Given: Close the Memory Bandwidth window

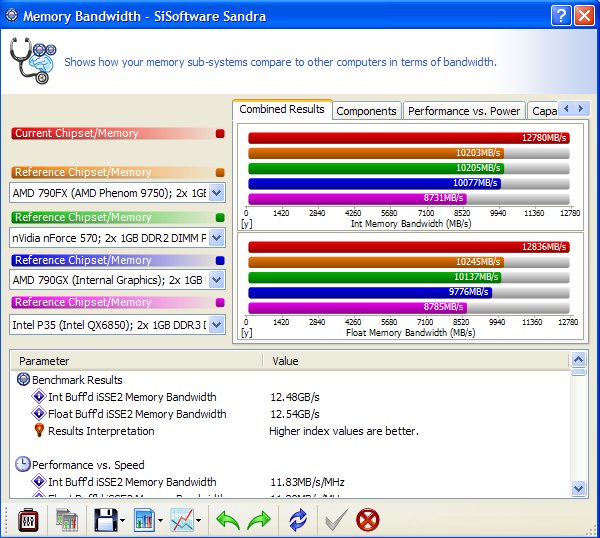Looking at the screenshot, I should click(584, 16).
